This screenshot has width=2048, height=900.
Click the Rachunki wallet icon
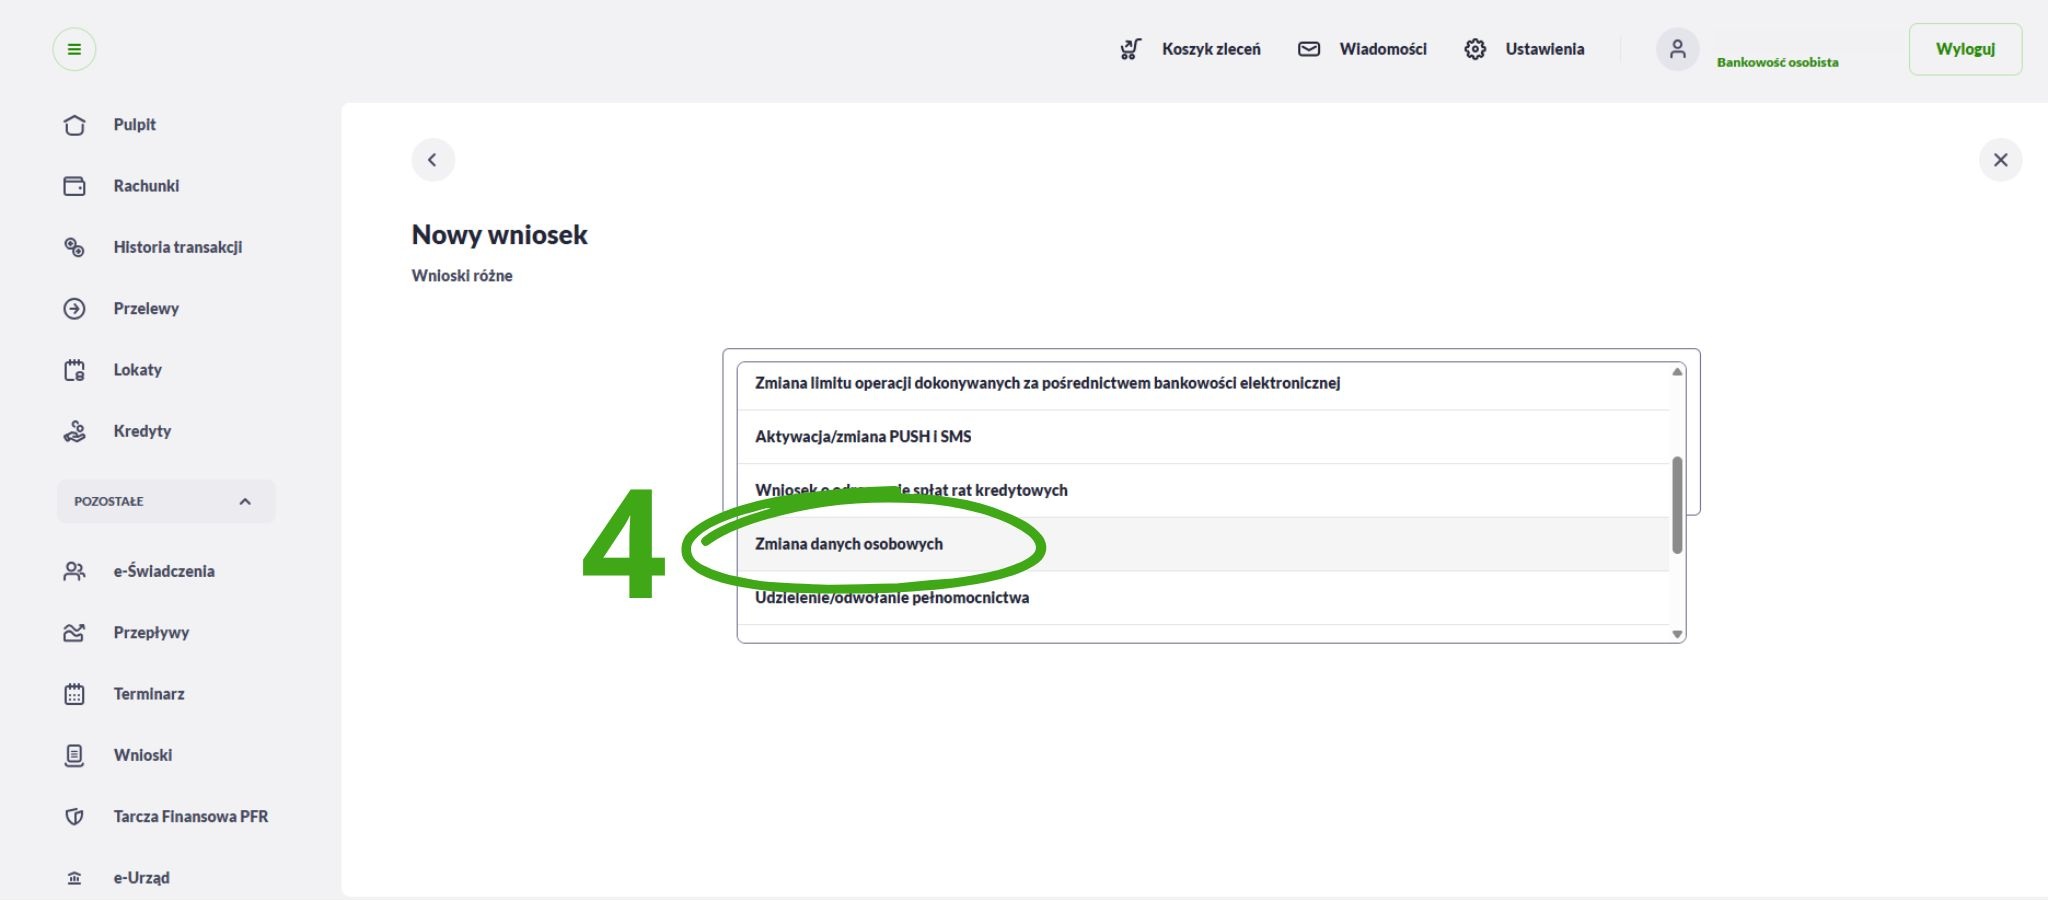[74, 186]
